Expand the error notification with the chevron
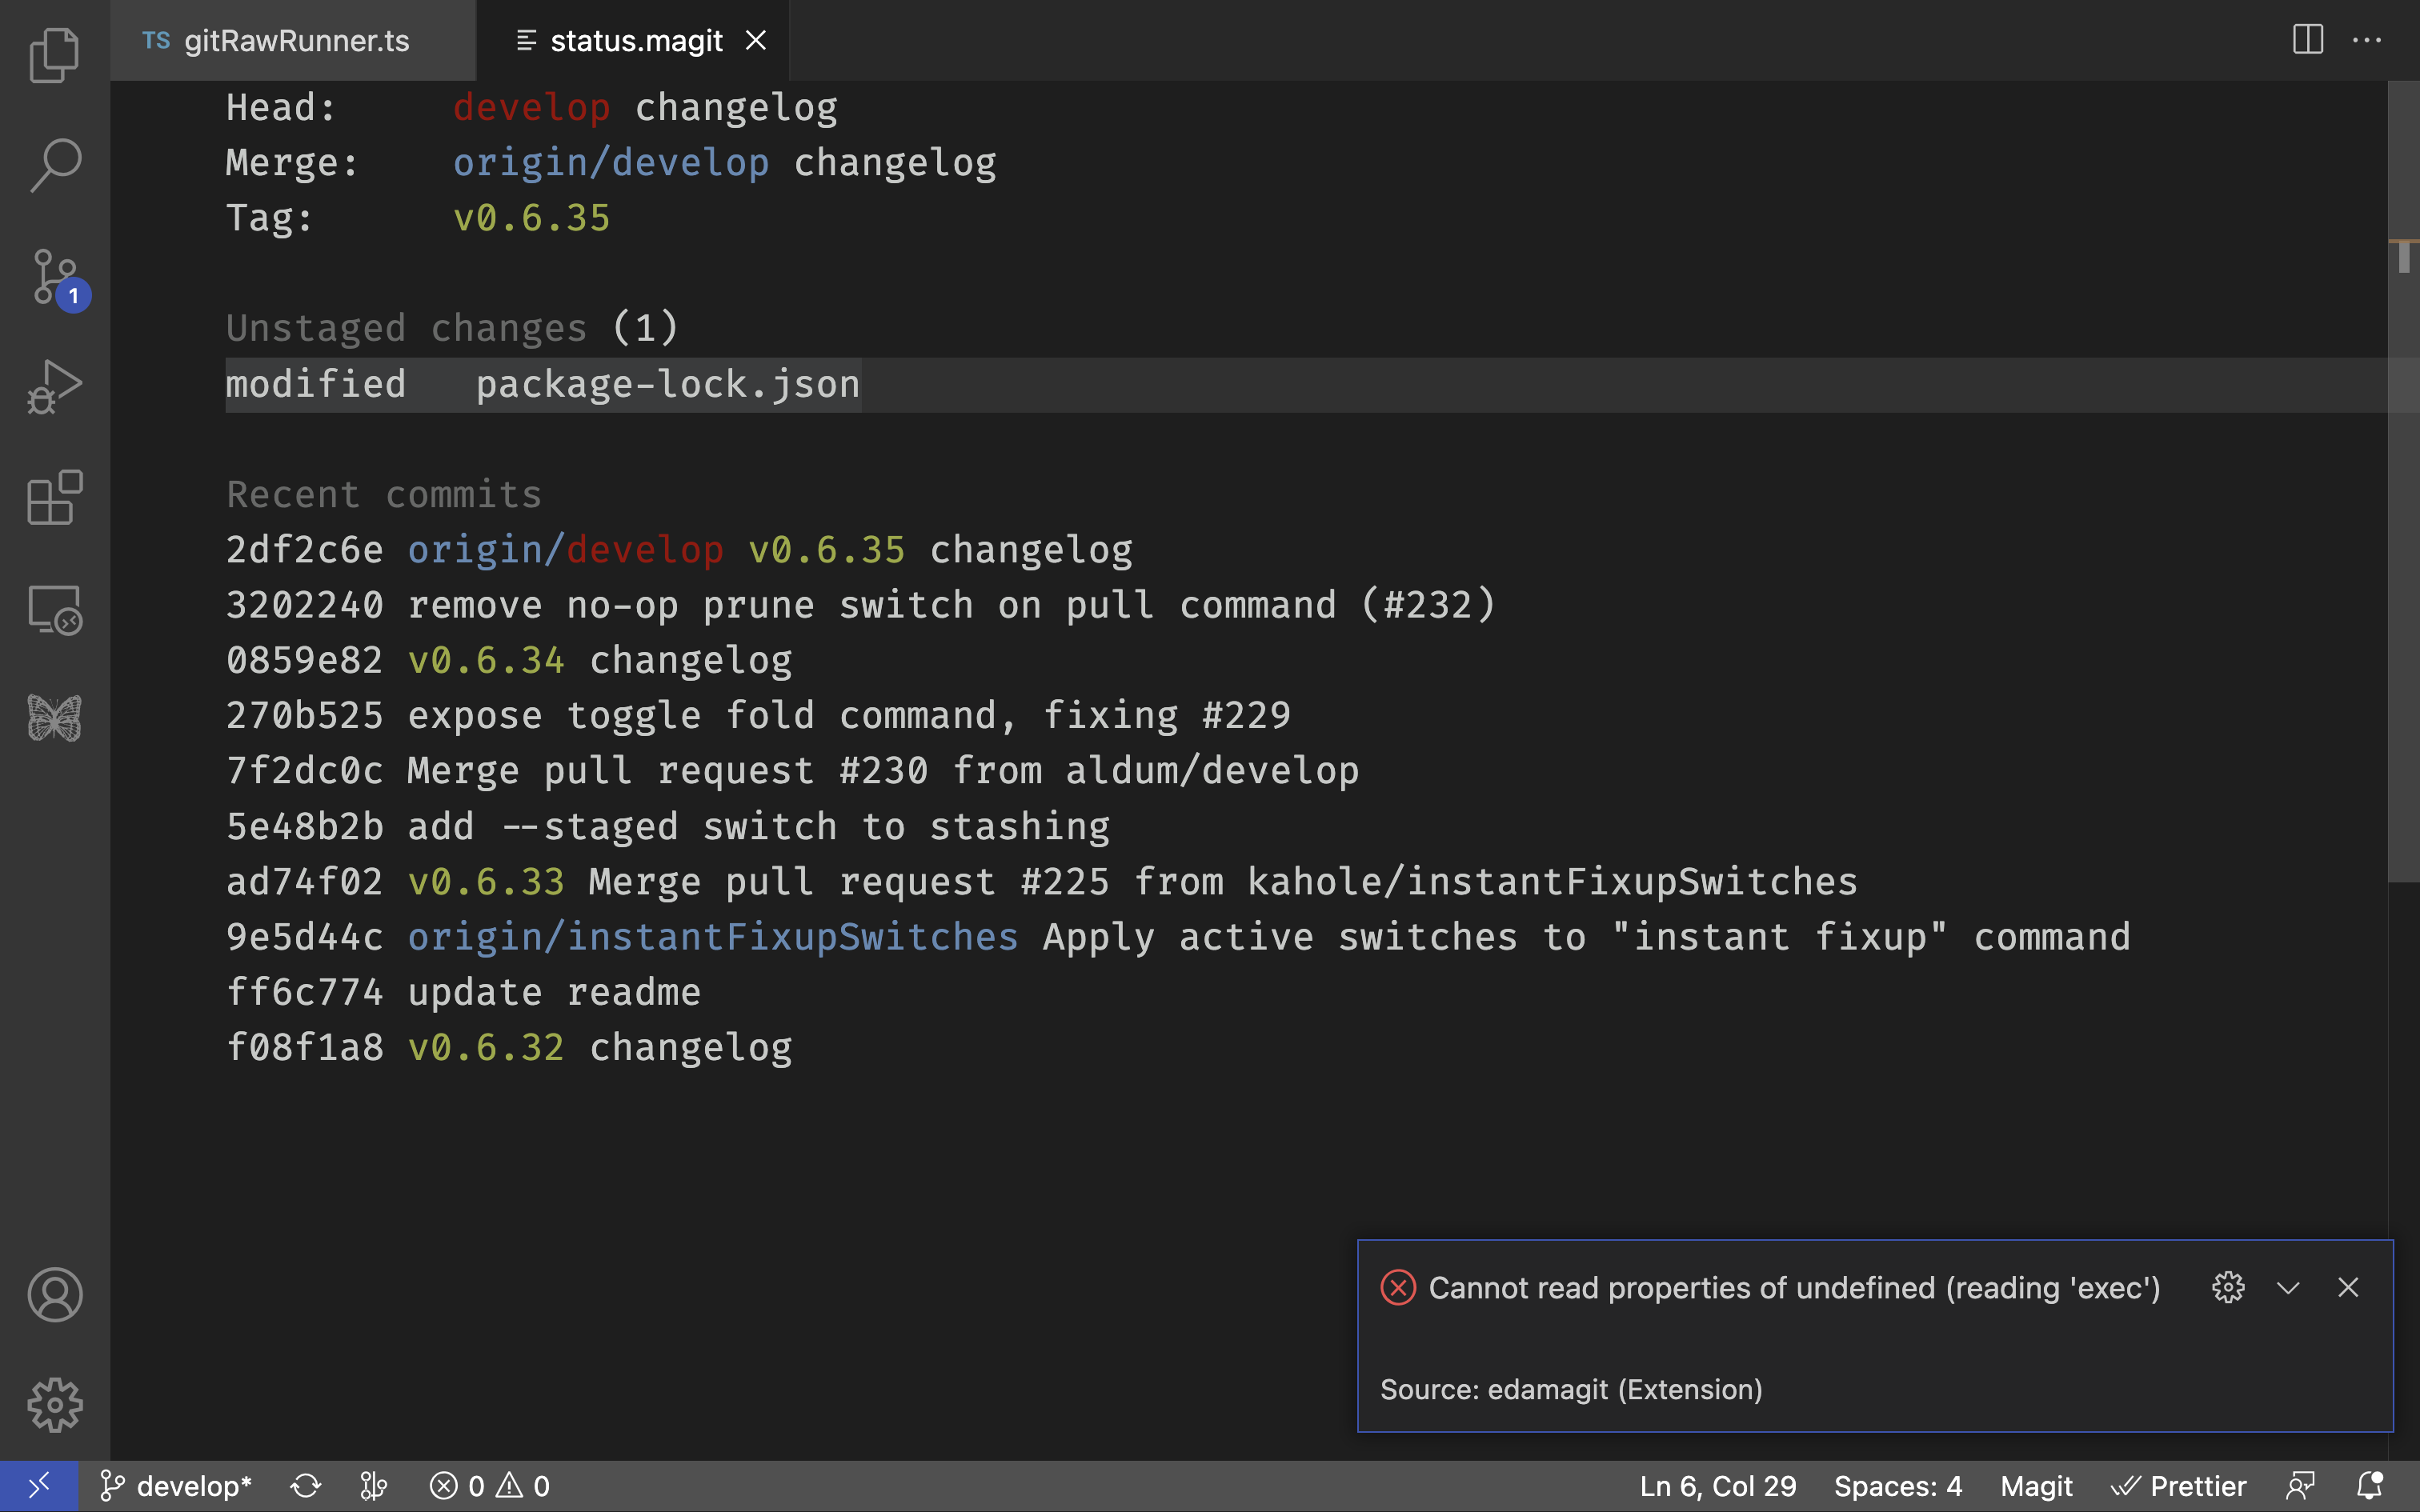Screen dimensions: 2420x1512 point(2289,1287)
